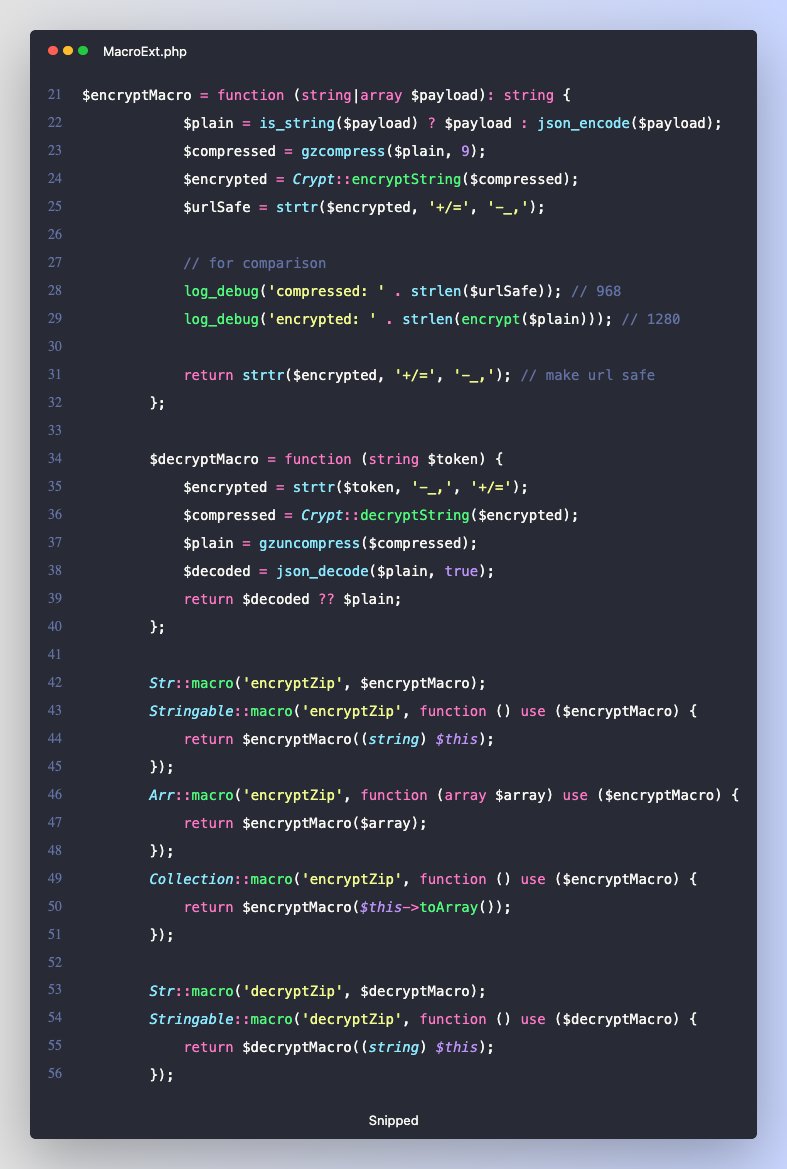Image resolution: width=787 pixels, height=1169 pixels.
Task: Click $decryptMacro definition on line 34
Action: pos(204,459)
